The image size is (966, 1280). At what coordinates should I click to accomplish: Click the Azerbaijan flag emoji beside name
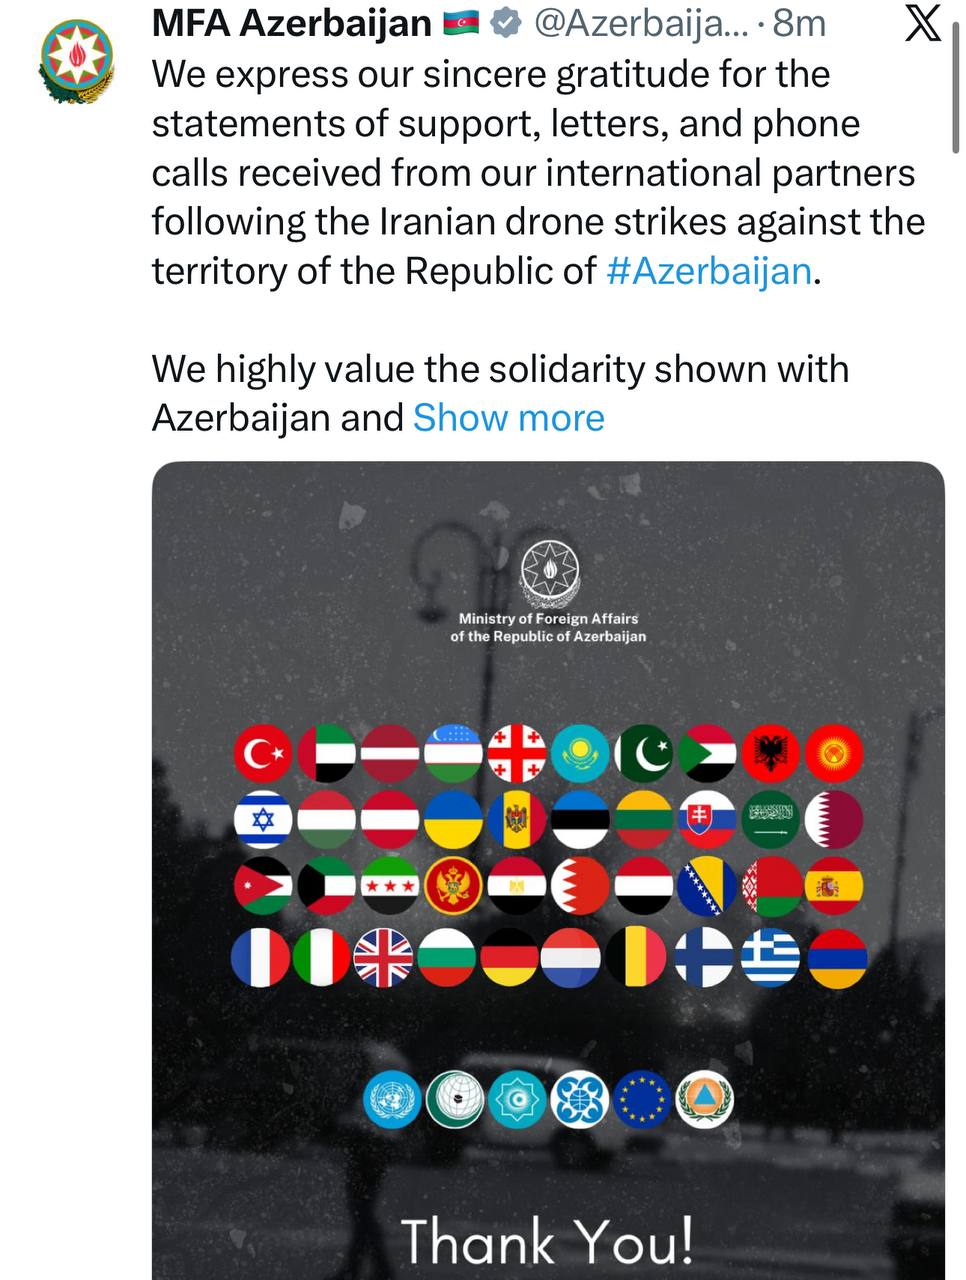pos(461,22)
